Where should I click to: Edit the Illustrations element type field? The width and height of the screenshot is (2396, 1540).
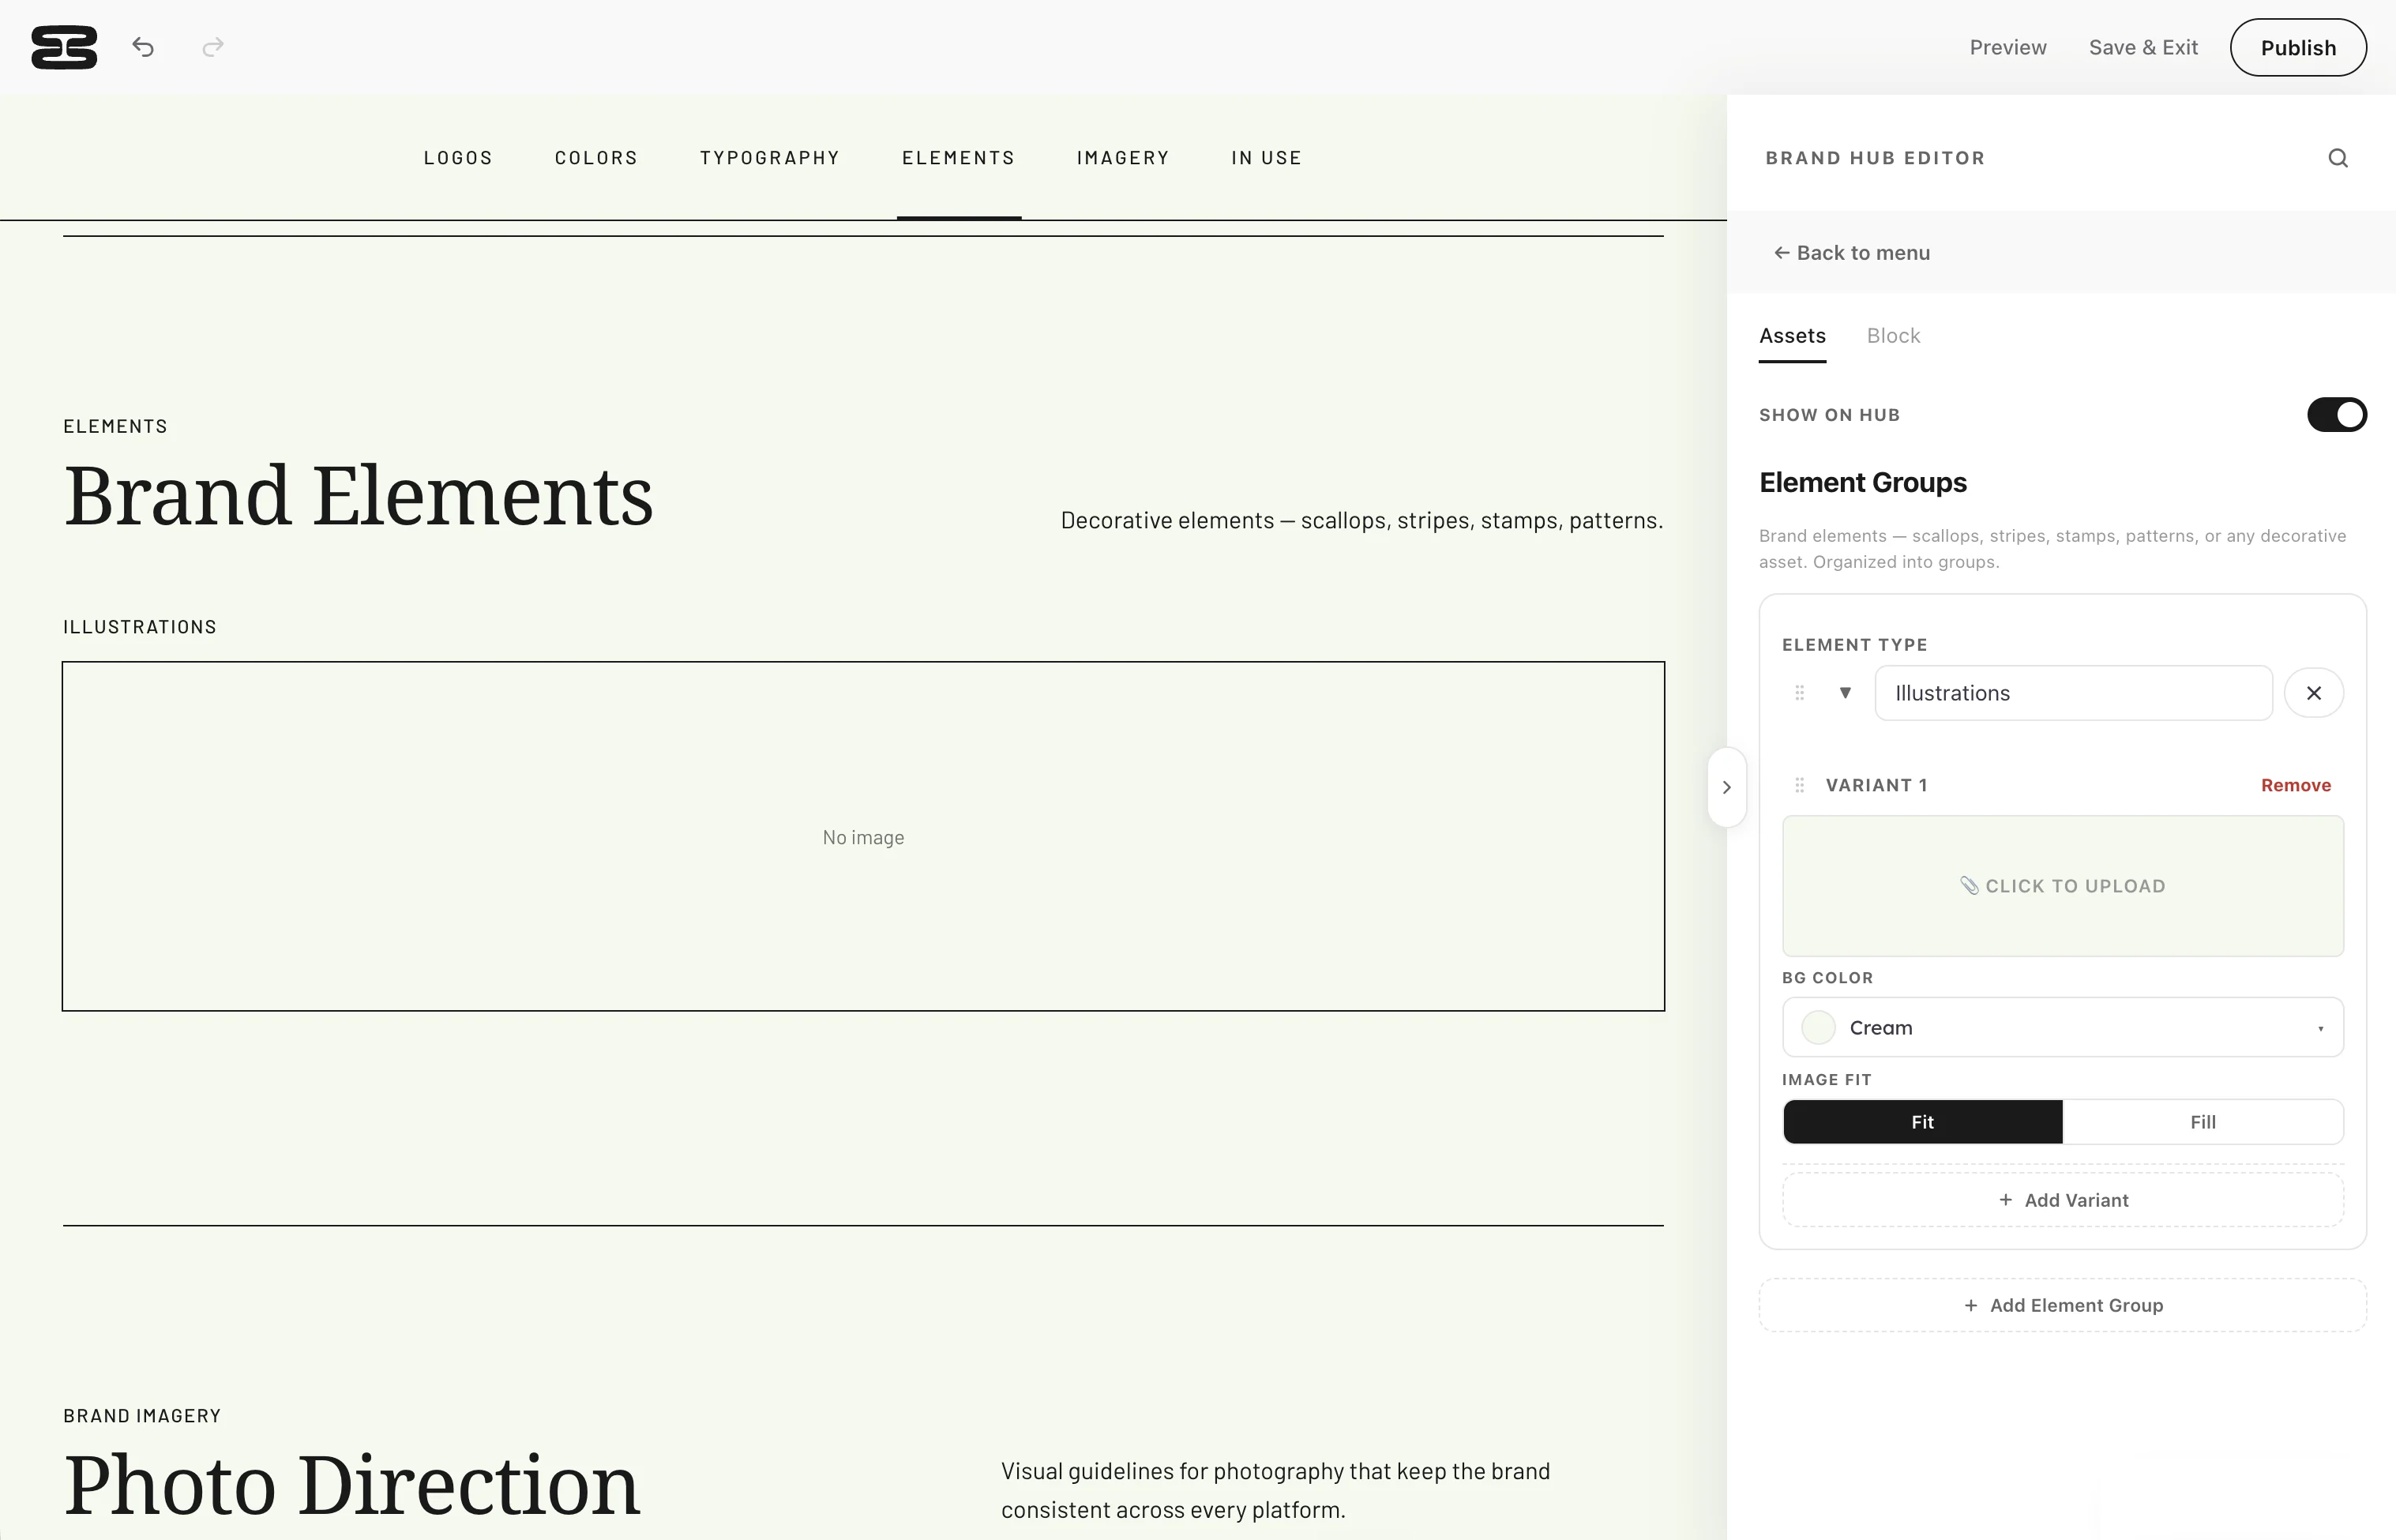[2073, 693]
